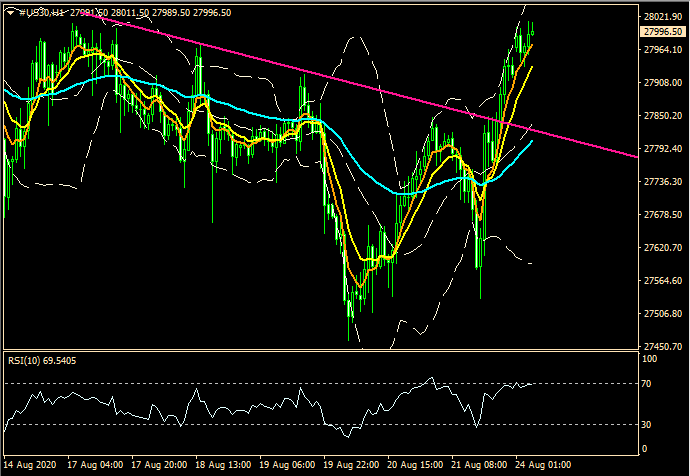Screen dimensions: 690x476
Task: Click the 0 value on RSI scale
Action: [x=645, y=448]
